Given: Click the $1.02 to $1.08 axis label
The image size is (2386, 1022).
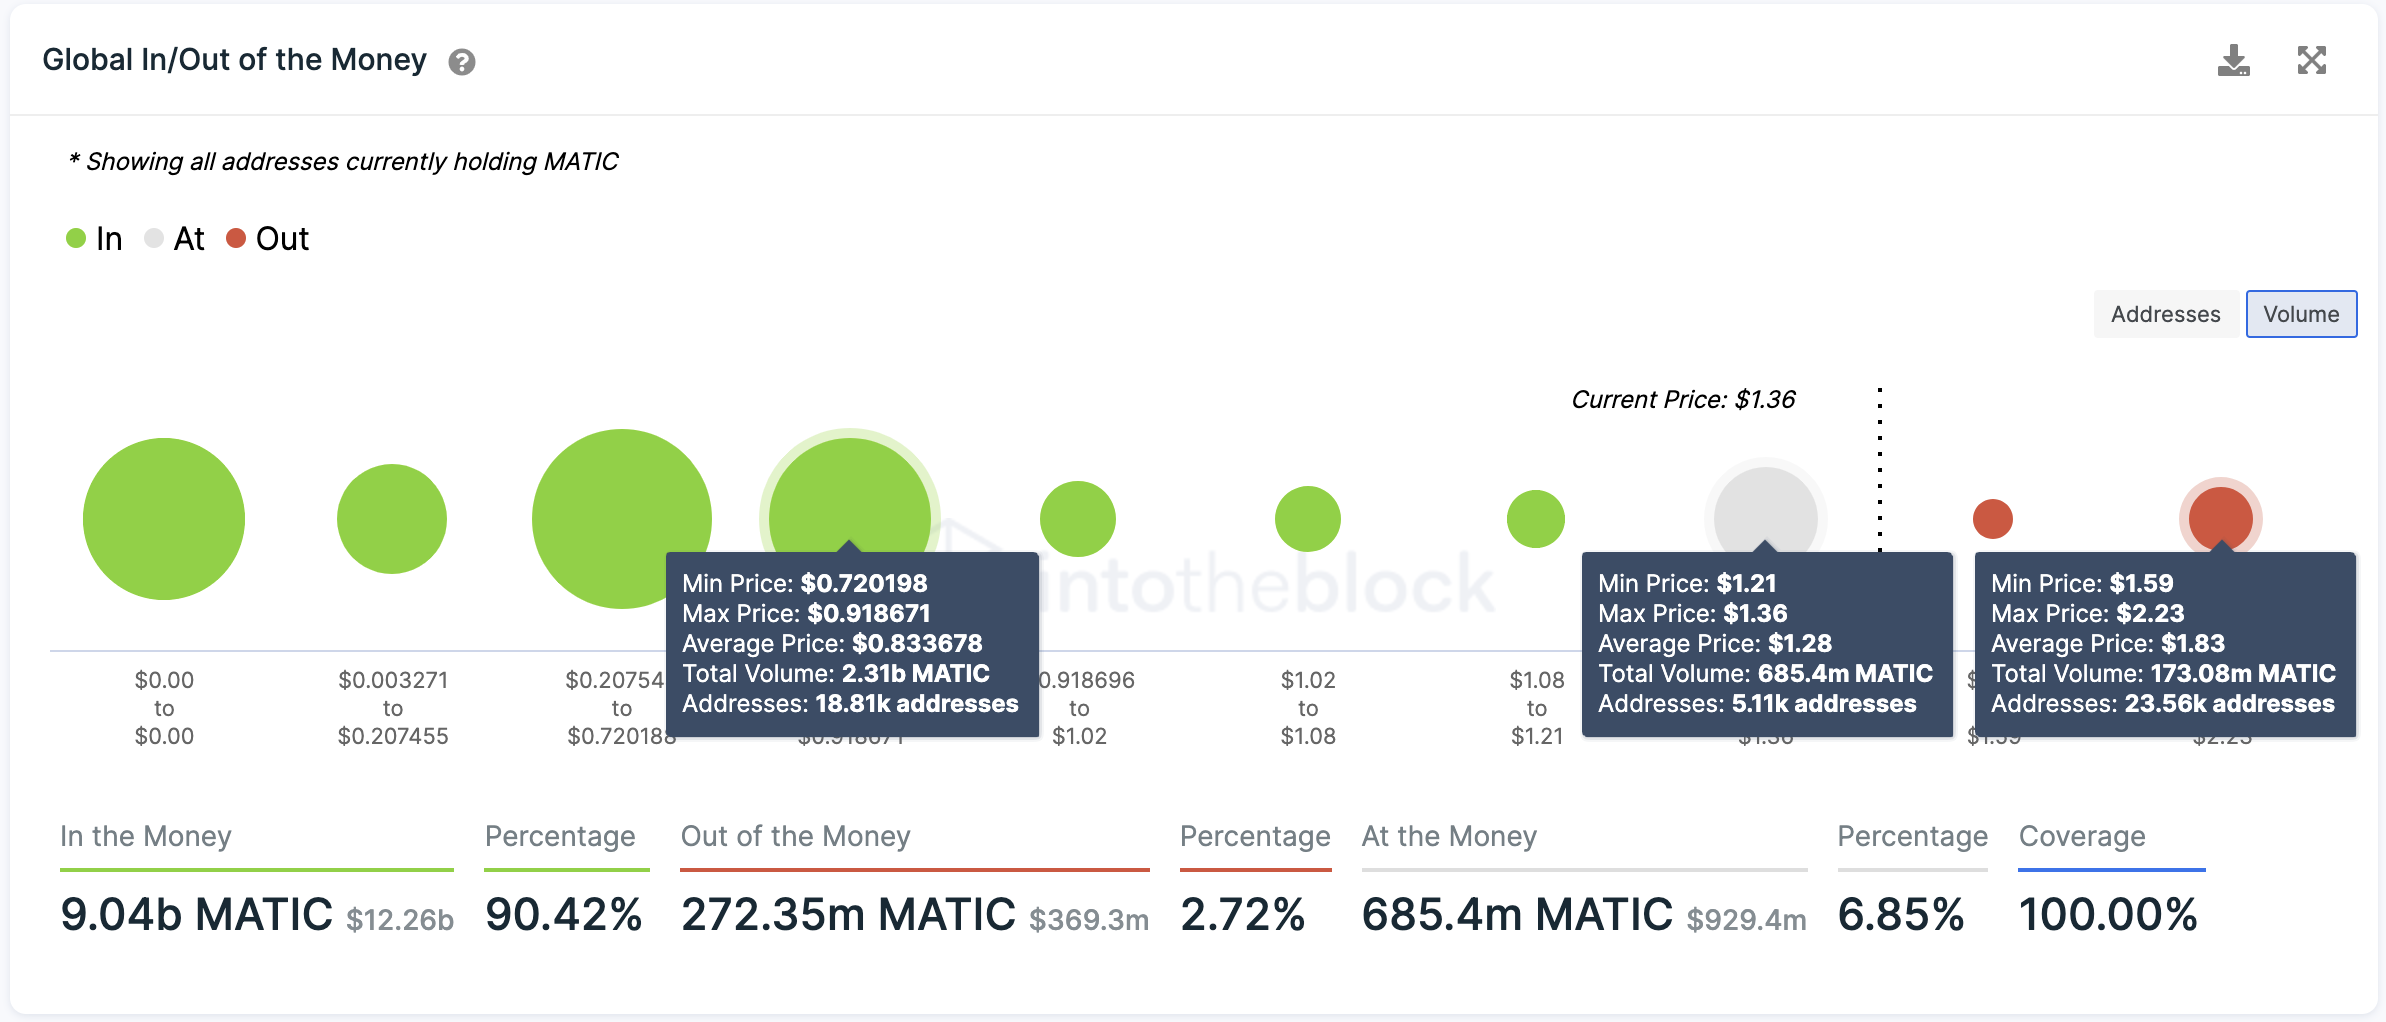Looking at the screenshot, I should pyautogui.click(x=1308, y=708).
